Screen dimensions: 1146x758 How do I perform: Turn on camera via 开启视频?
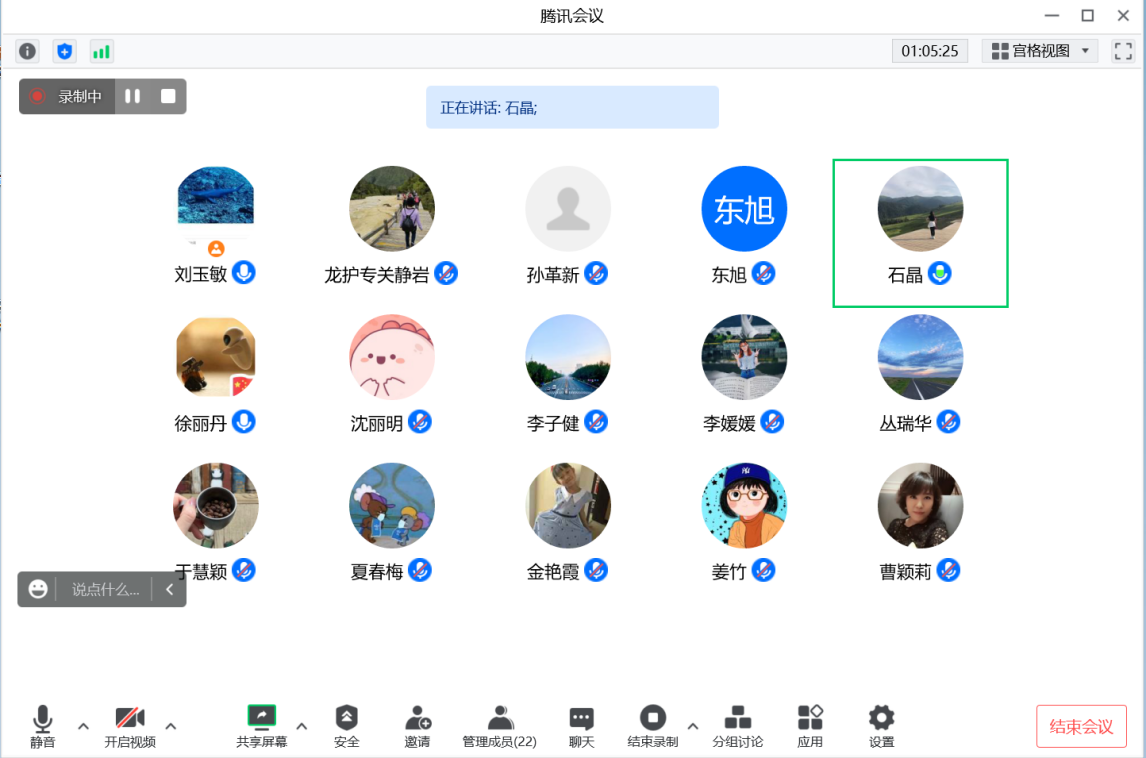130,726
